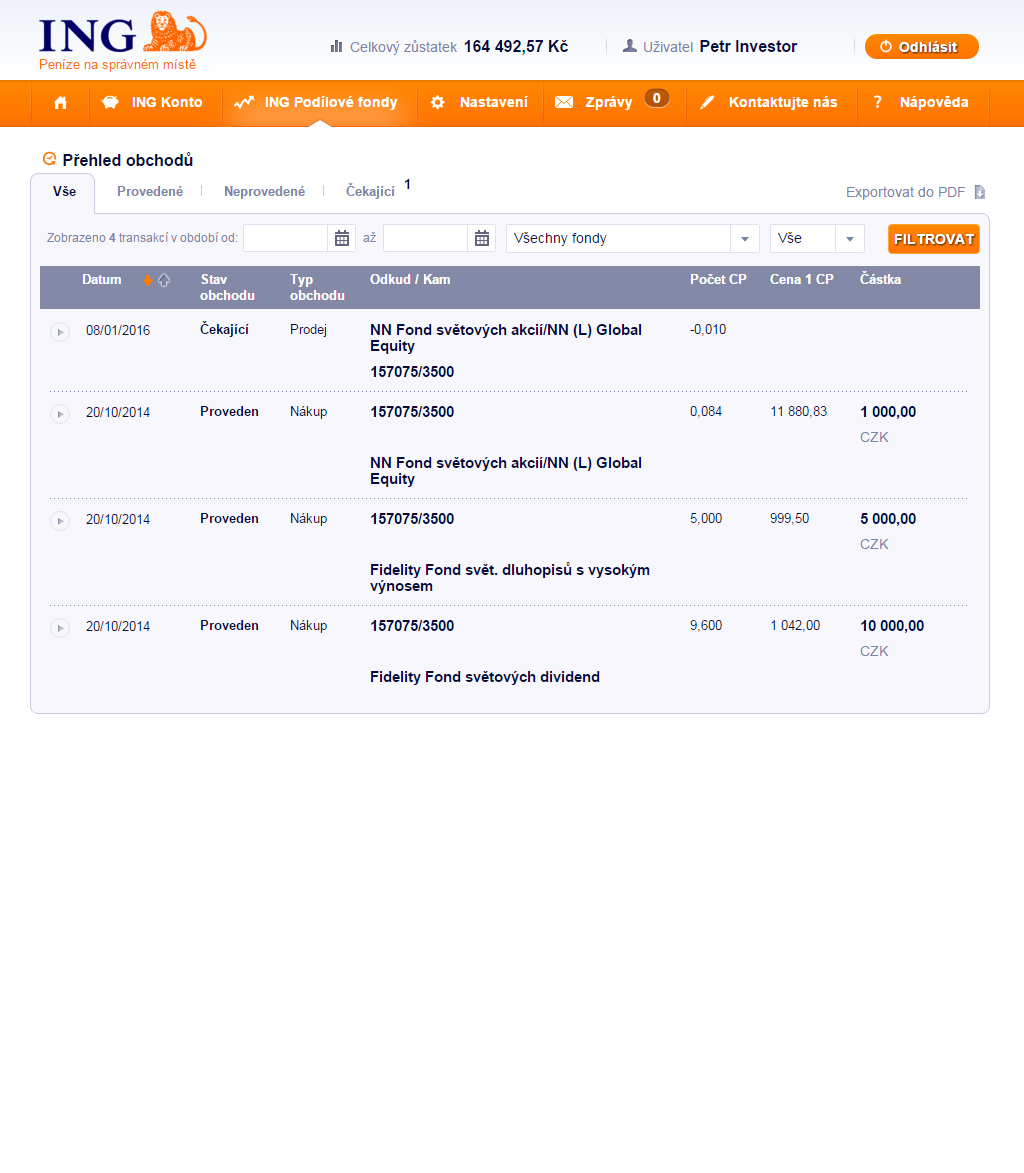Expand the Fidelity Fond světových dividend row
This screenshot has height=1173, width=1024.
60,627
